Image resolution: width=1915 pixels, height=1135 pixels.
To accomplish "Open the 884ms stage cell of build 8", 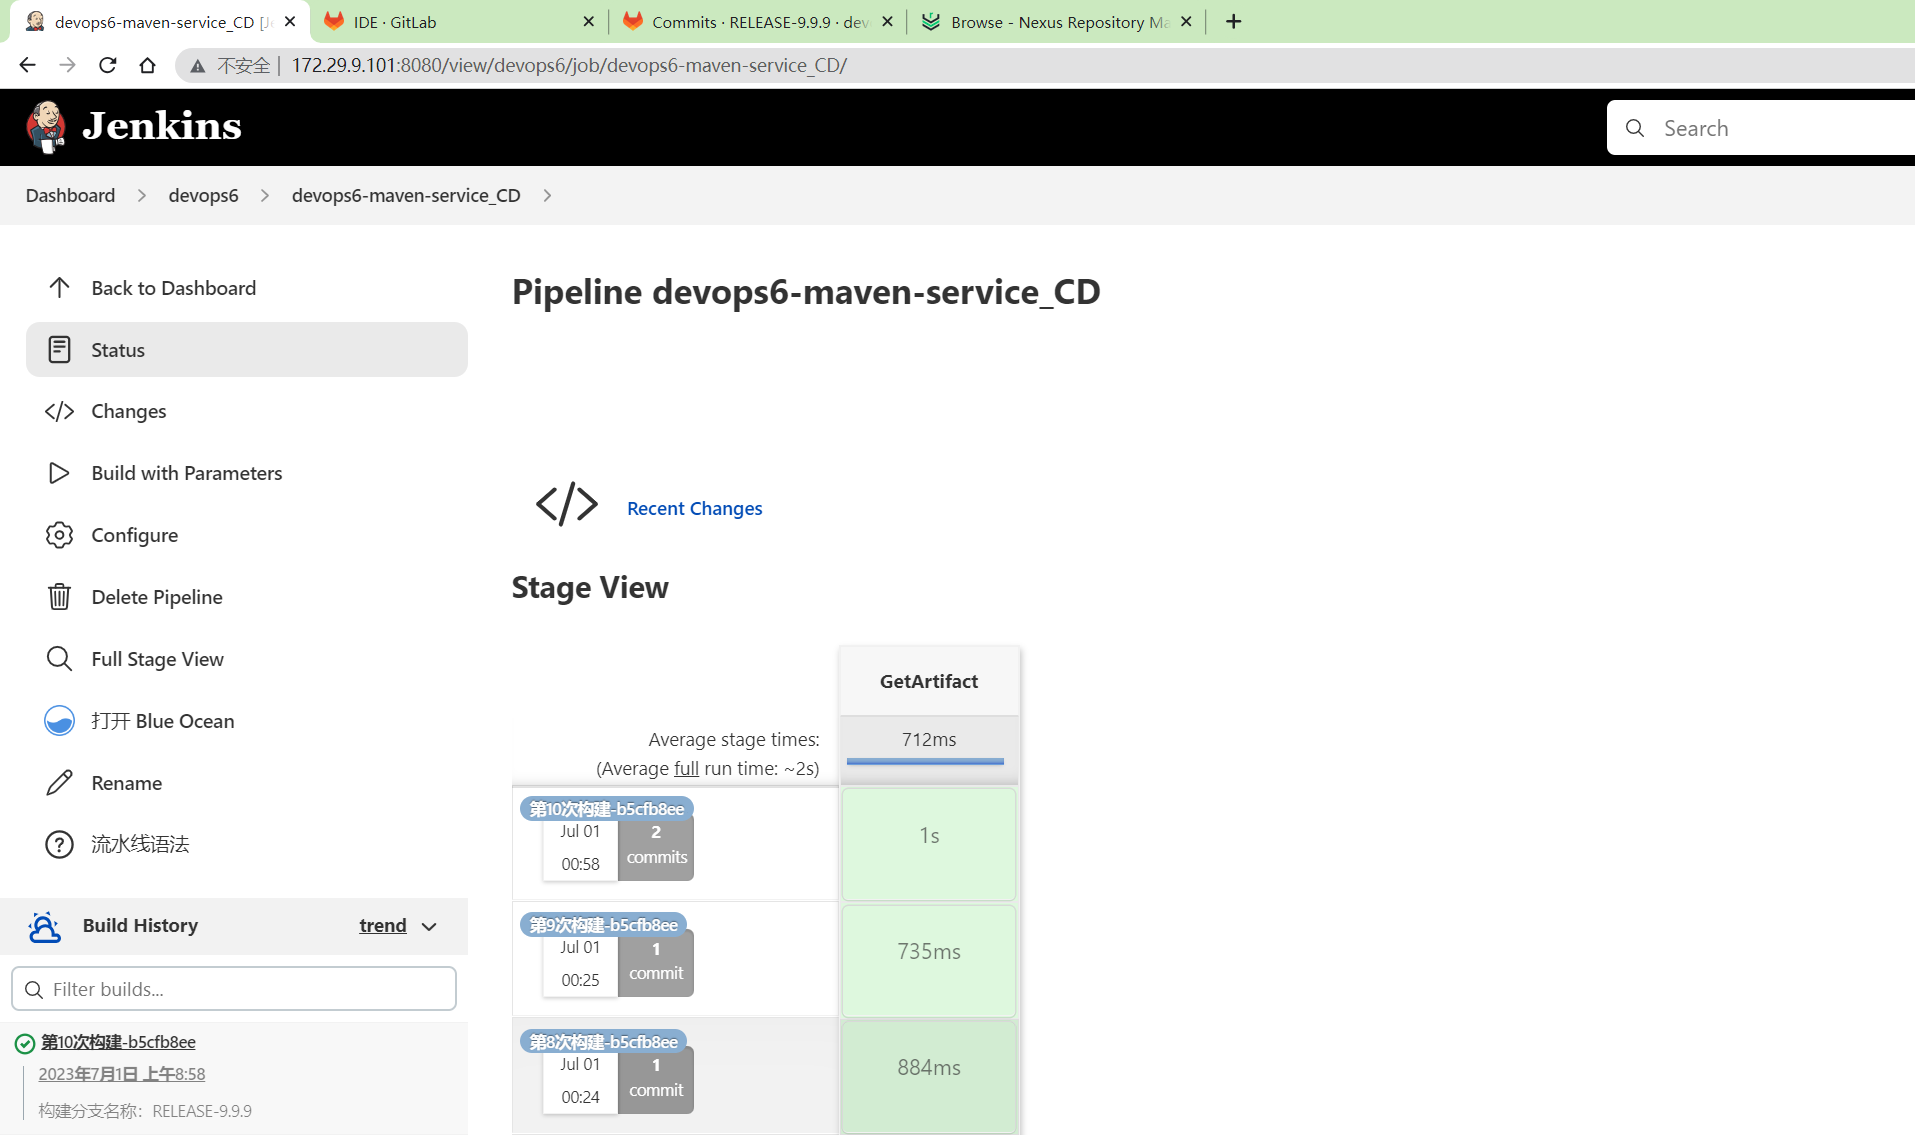I will click(x=929, y=1076).
